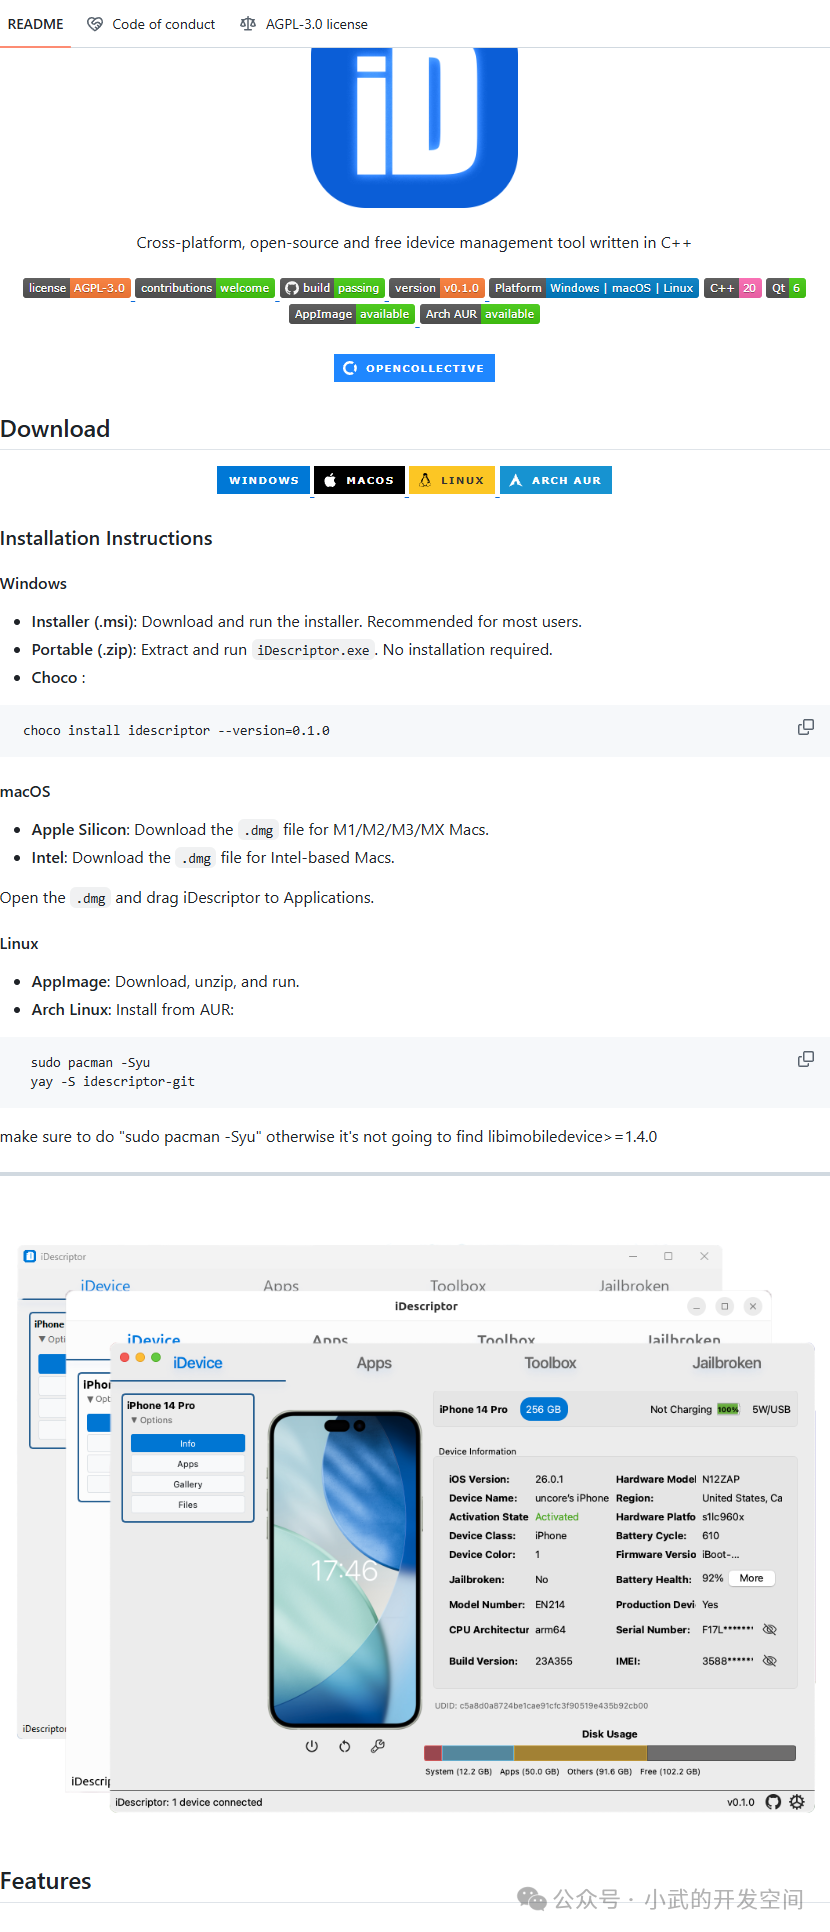Reveal the hidden IMEI value
This screenshot has width=830, height=1932.
[770, 1660]
